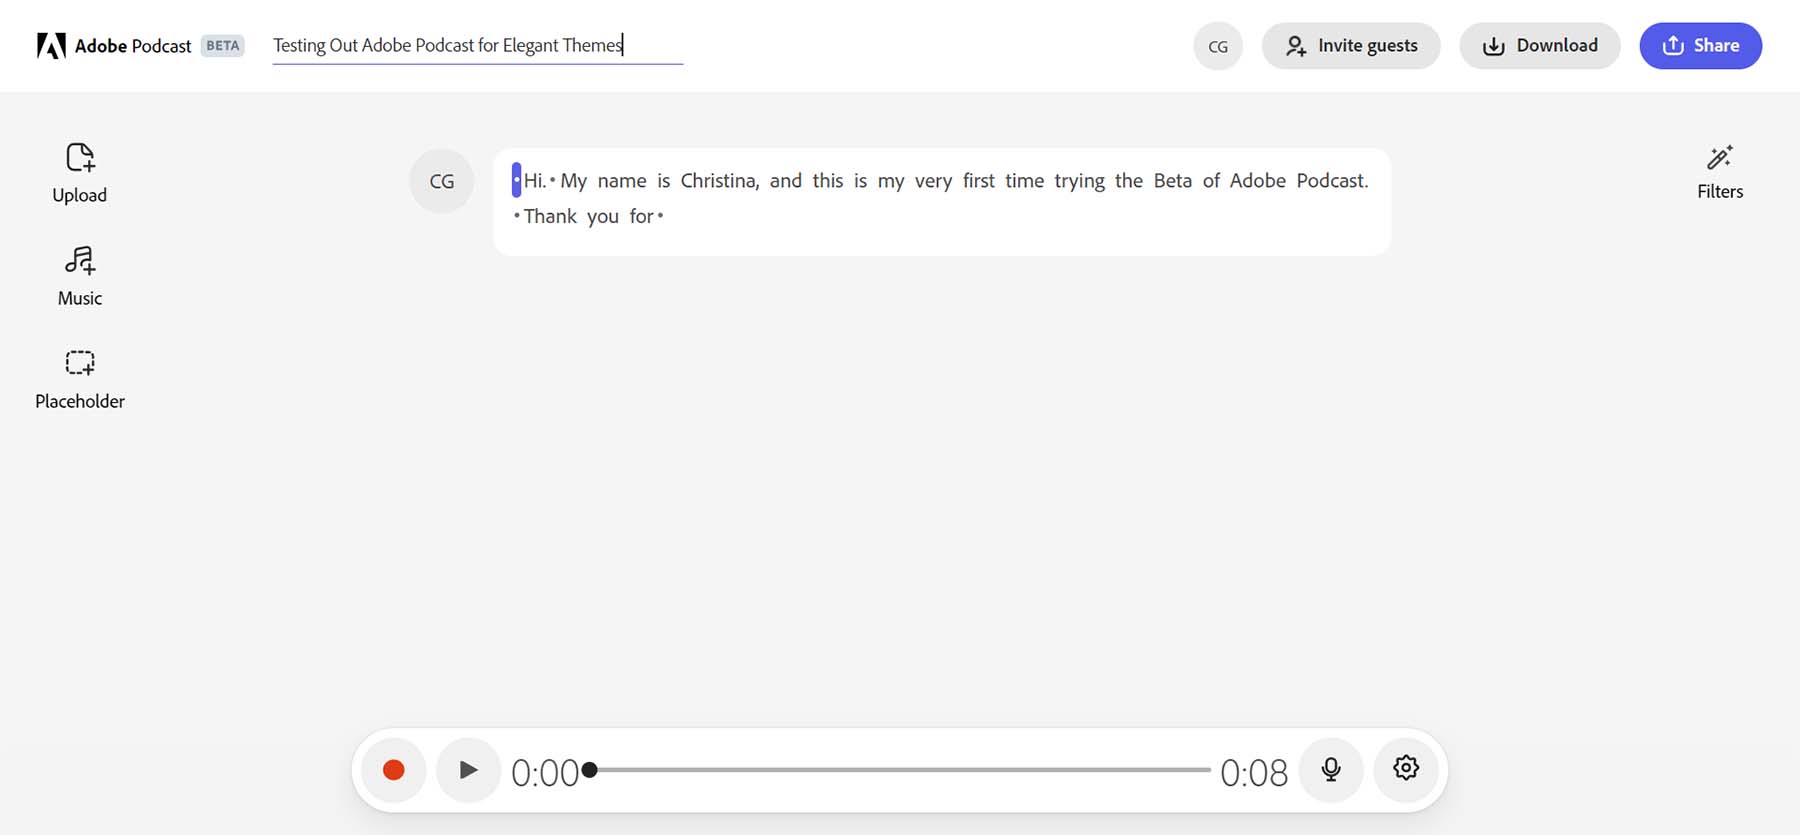This screenshot has height=835, width=1800.
Task: Click the CG speaker avatar beside transcript
Action: click(x=441, y=181)
